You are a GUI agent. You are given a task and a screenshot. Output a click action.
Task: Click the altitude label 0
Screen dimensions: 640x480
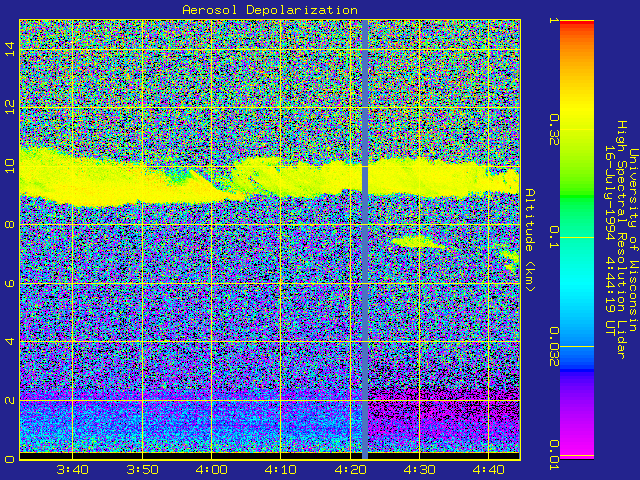[10, 459]
